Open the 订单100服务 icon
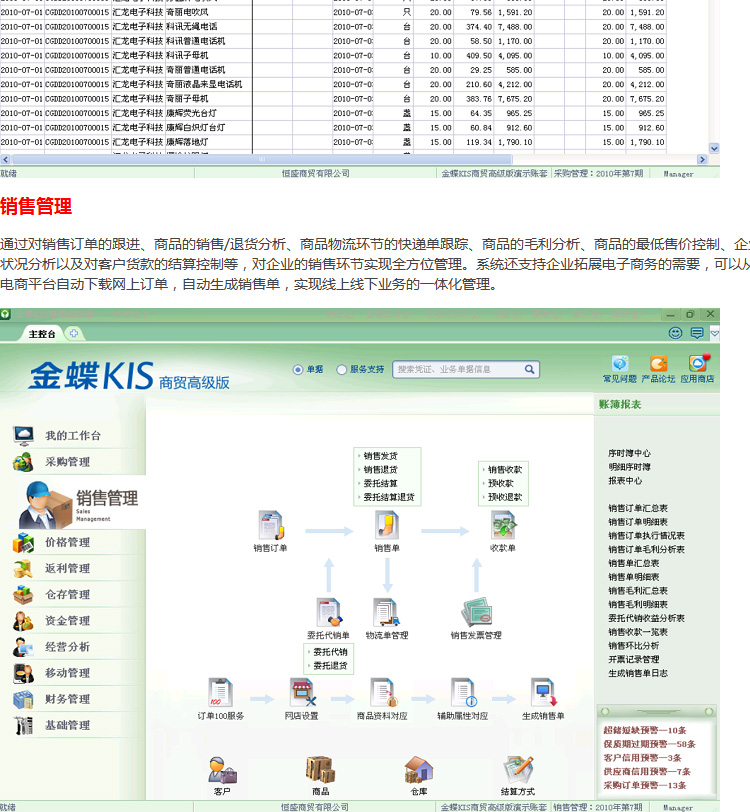750x812 pixels. (221, 693)
